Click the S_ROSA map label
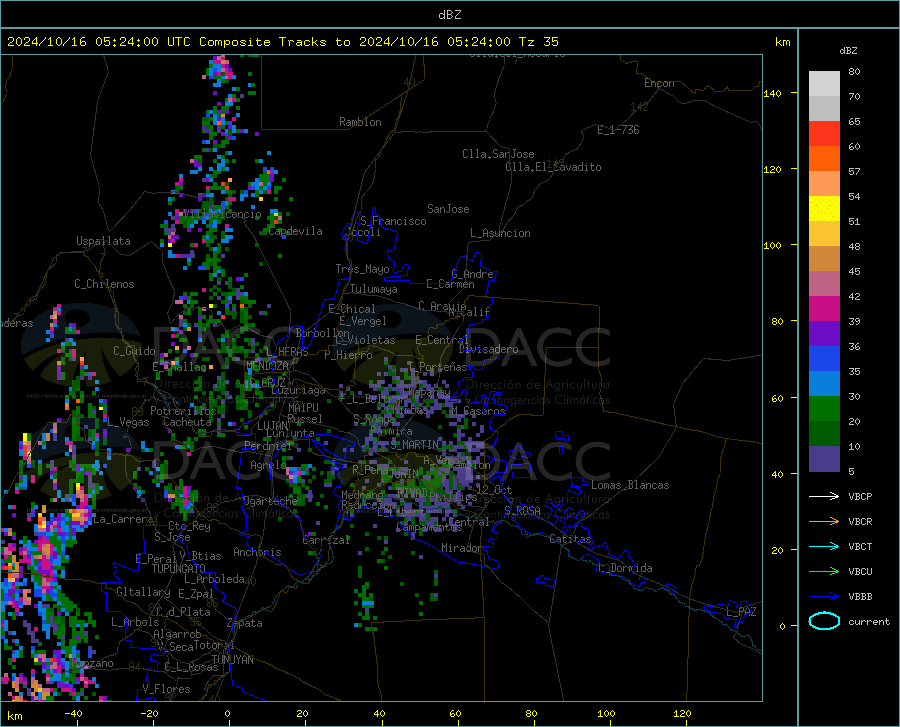This screenshot has height=727, width=900. [522, 510]
